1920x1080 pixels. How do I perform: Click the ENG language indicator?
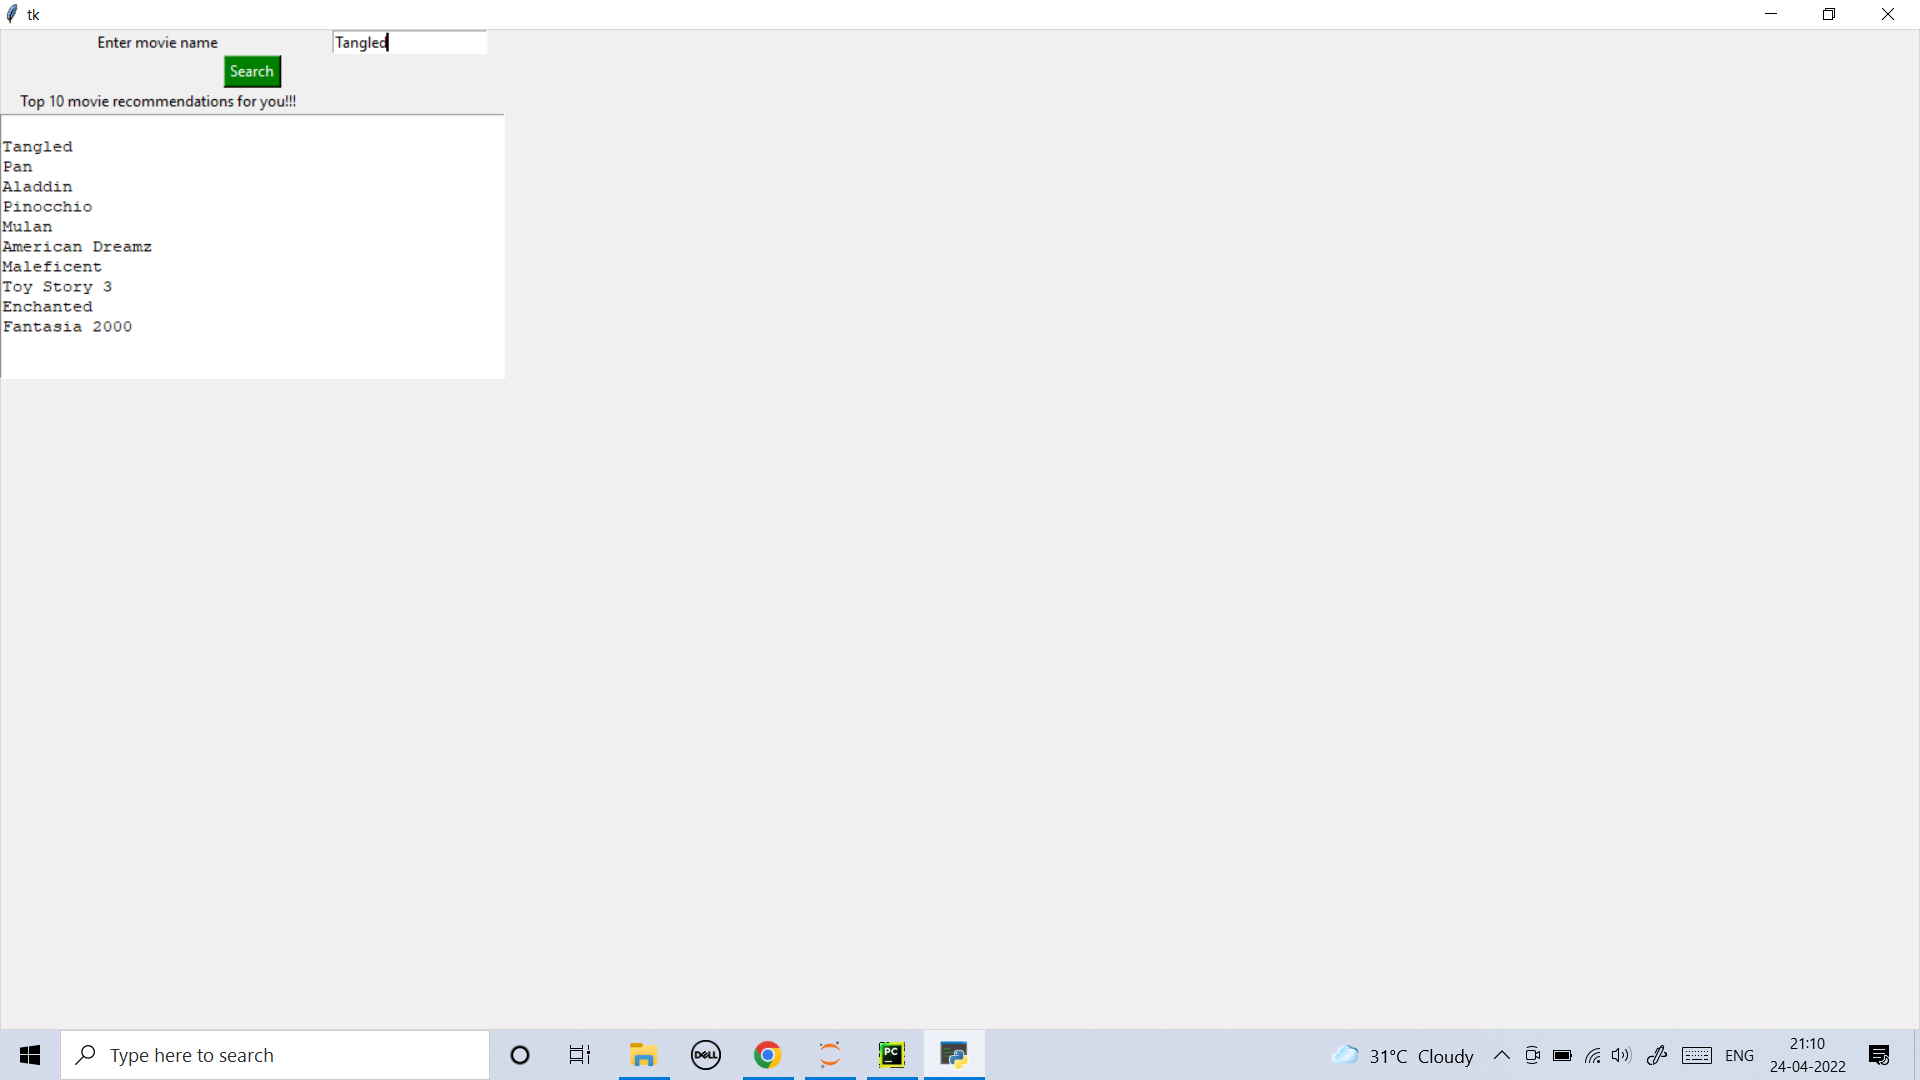pos(1739,1055)
